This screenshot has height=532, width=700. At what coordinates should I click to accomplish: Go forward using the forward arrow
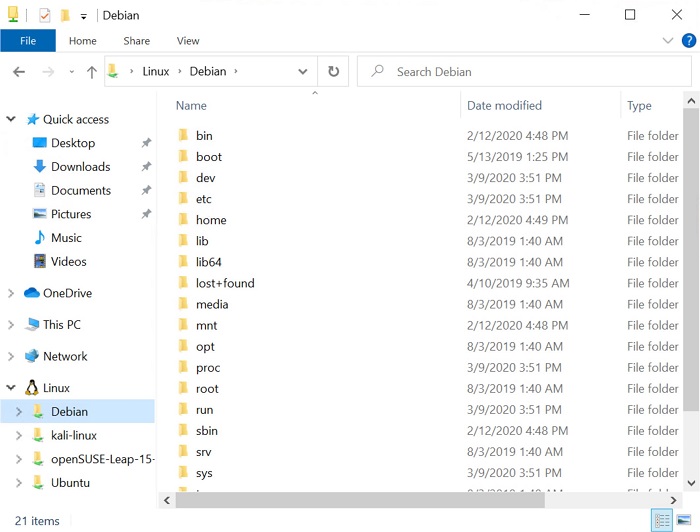[x=48, y=71]
